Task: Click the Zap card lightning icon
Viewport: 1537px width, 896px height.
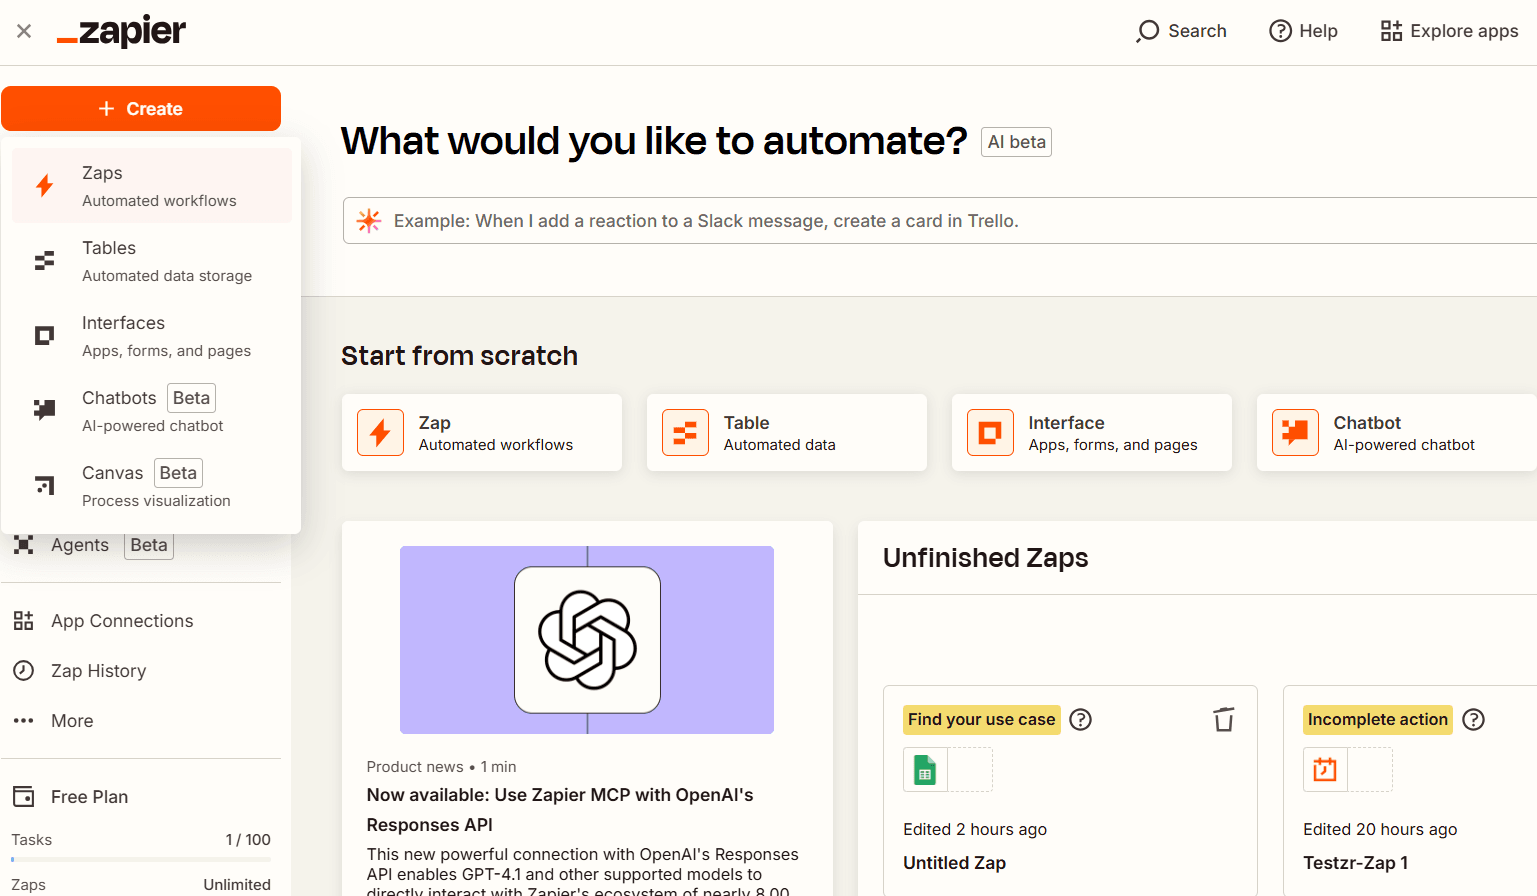Action: 381,433
